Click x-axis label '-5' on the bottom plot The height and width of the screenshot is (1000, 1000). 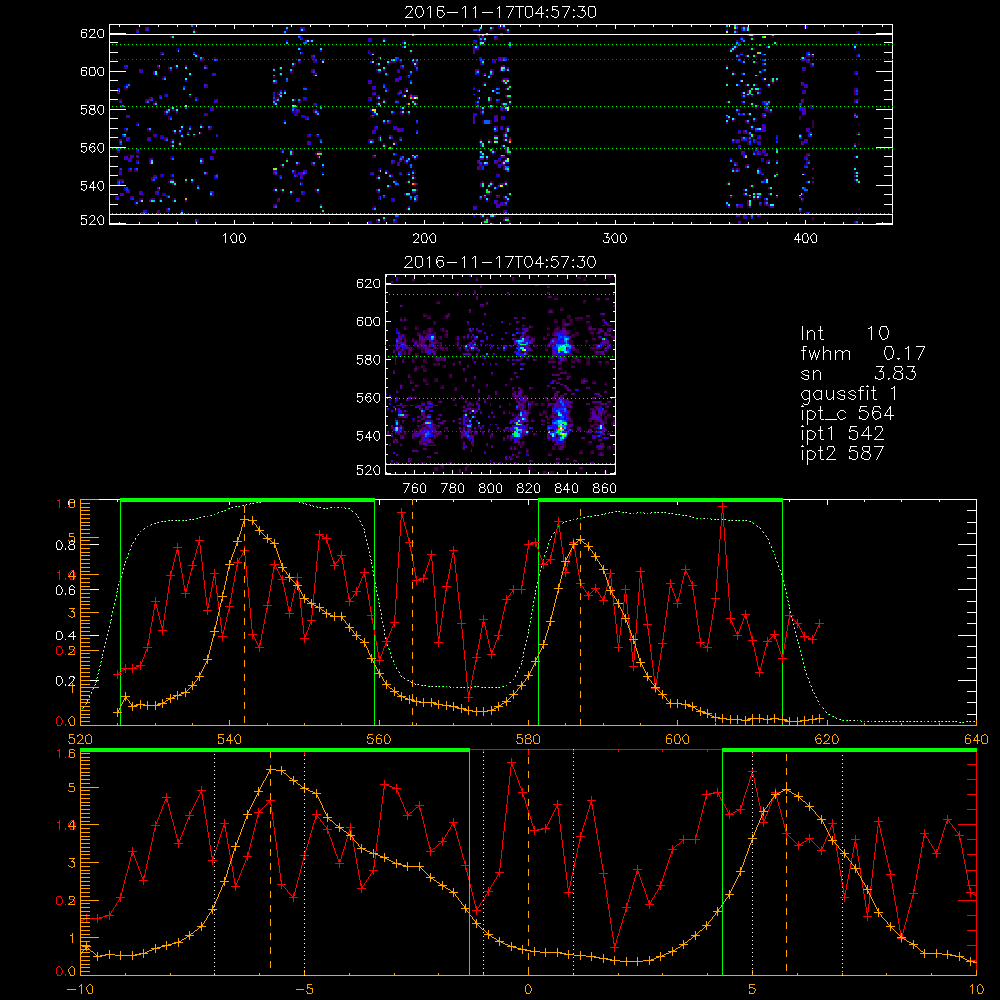[x=304, y=989]
